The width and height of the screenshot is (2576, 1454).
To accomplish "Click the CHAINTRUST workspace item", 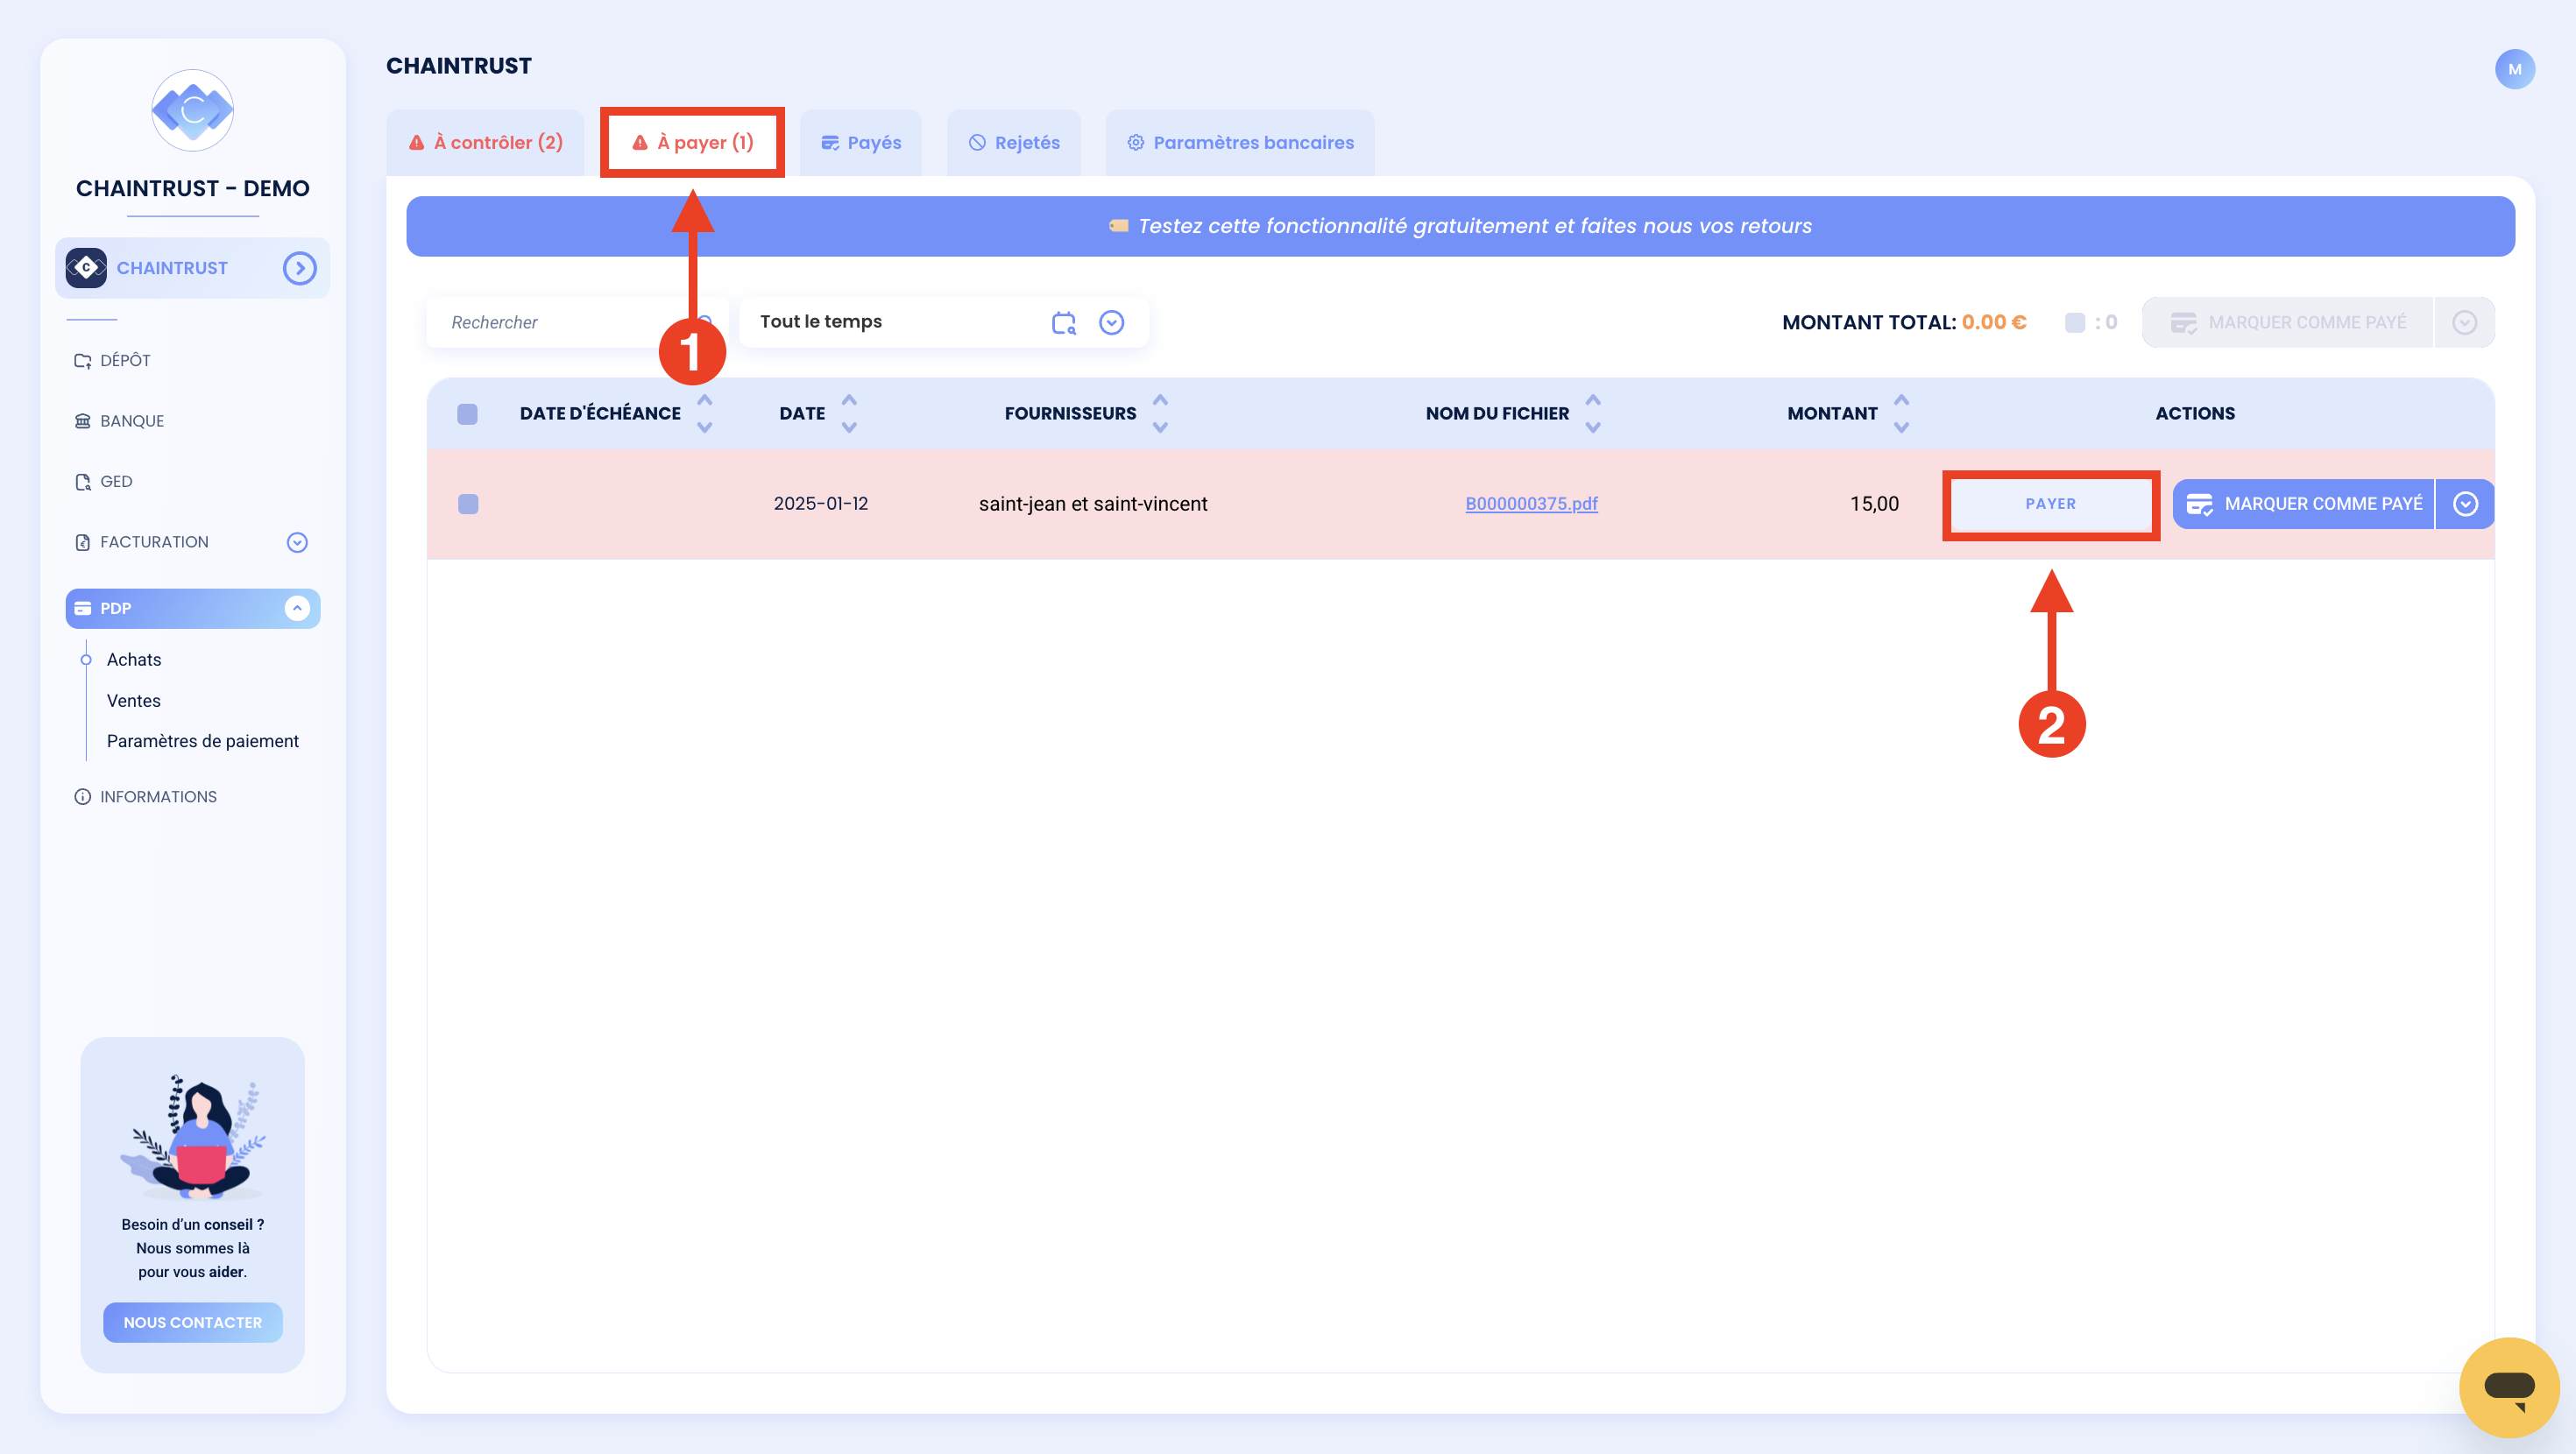I will coord(192,268).
